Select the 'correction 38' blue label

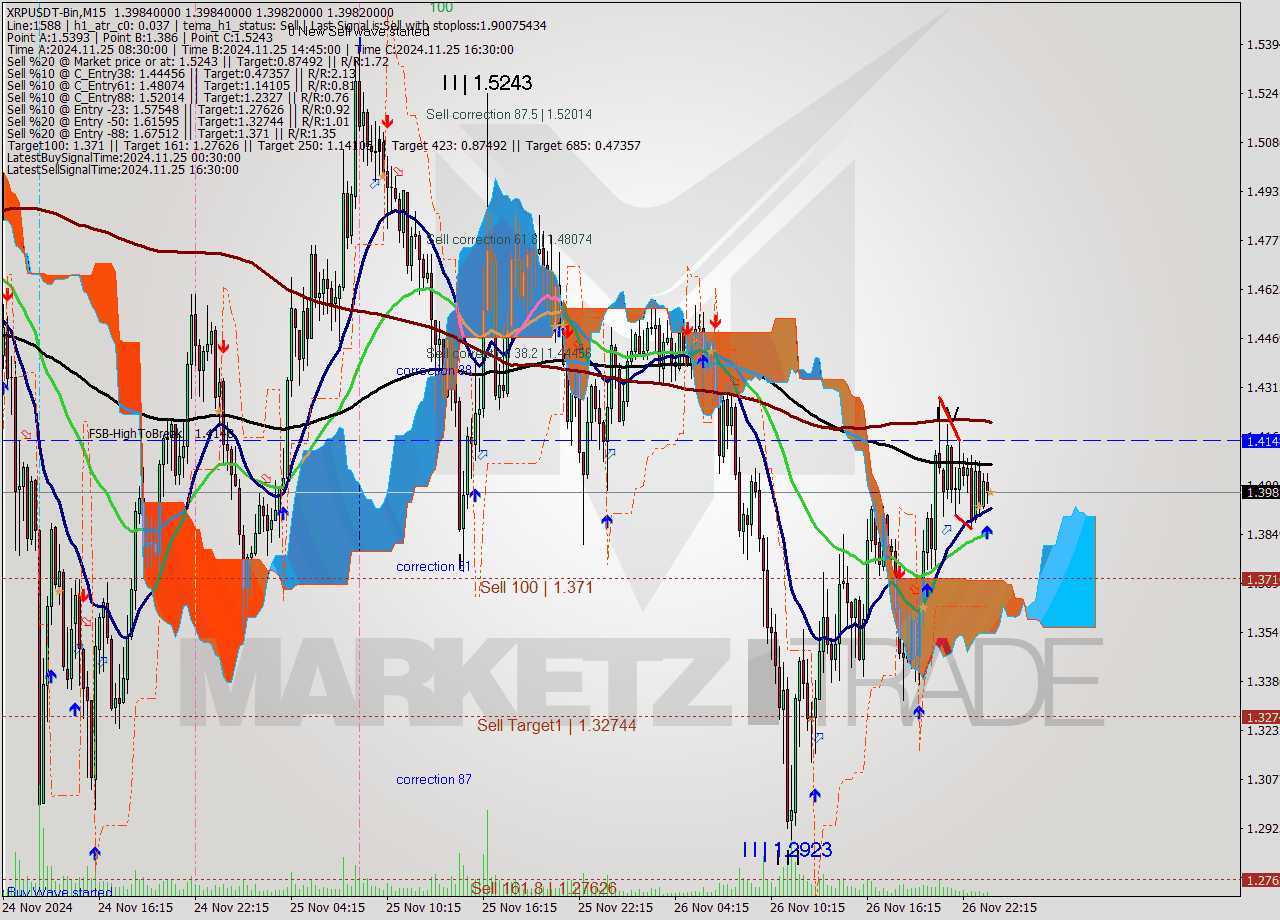pos(434,370)
